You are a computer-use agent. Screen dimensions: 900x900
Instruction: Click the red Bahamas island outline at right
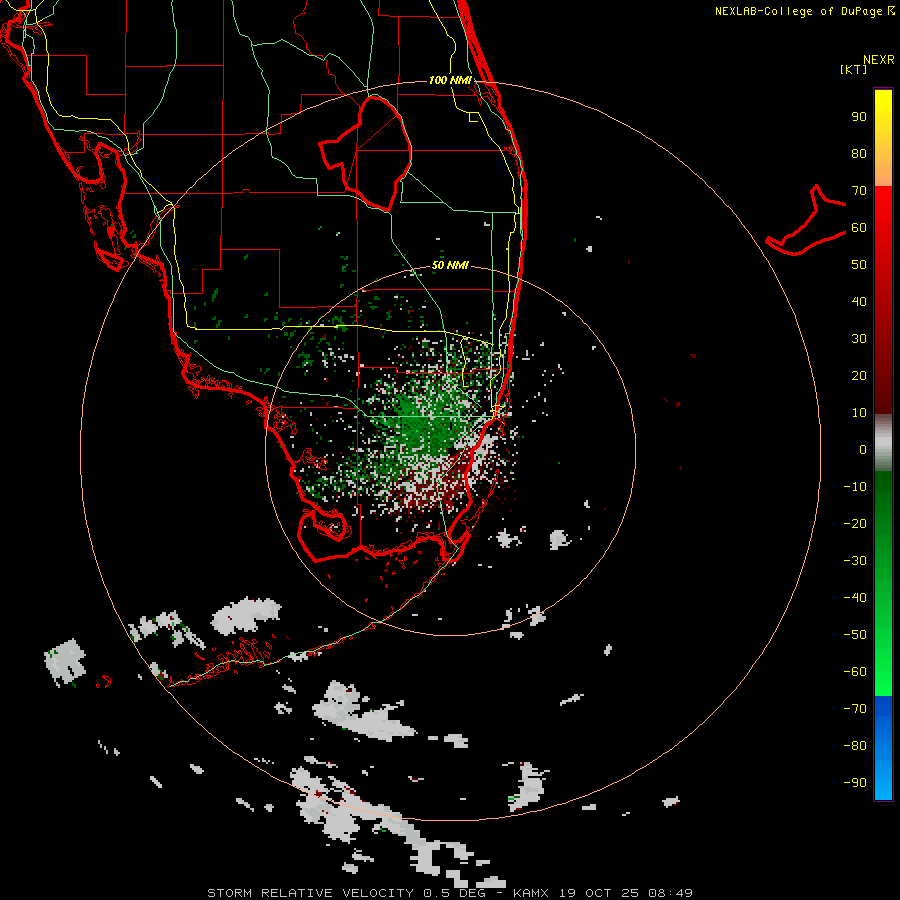pyautogui.click(x=806, y=221)
